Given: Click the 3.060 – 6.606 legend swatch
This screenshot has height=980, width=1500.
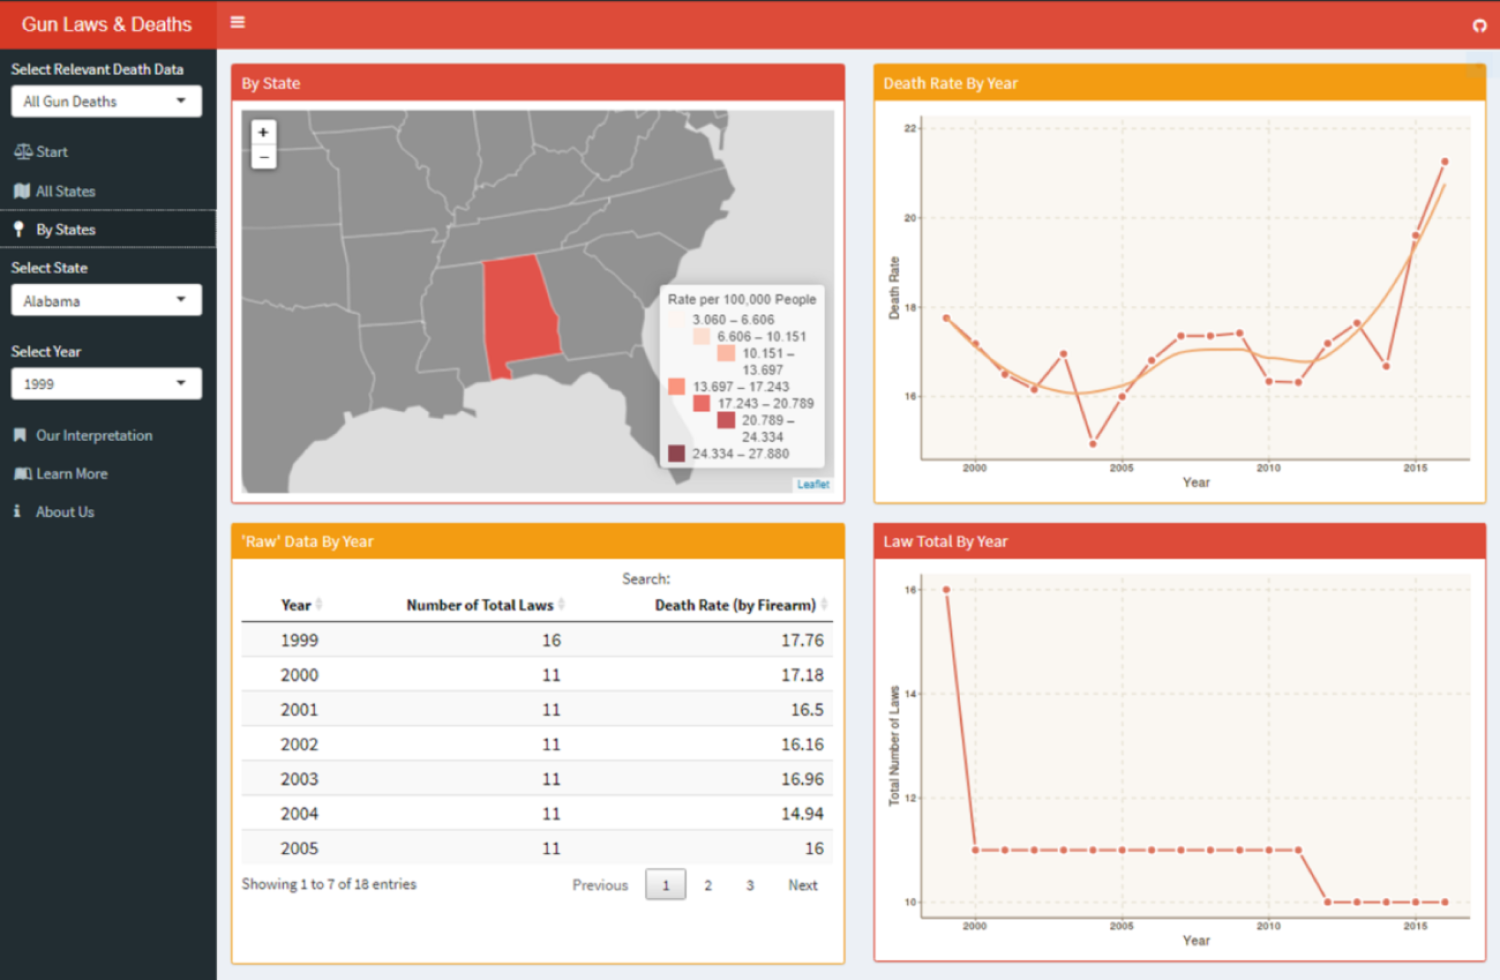Looking at the screenshot, I should point(677,320).
